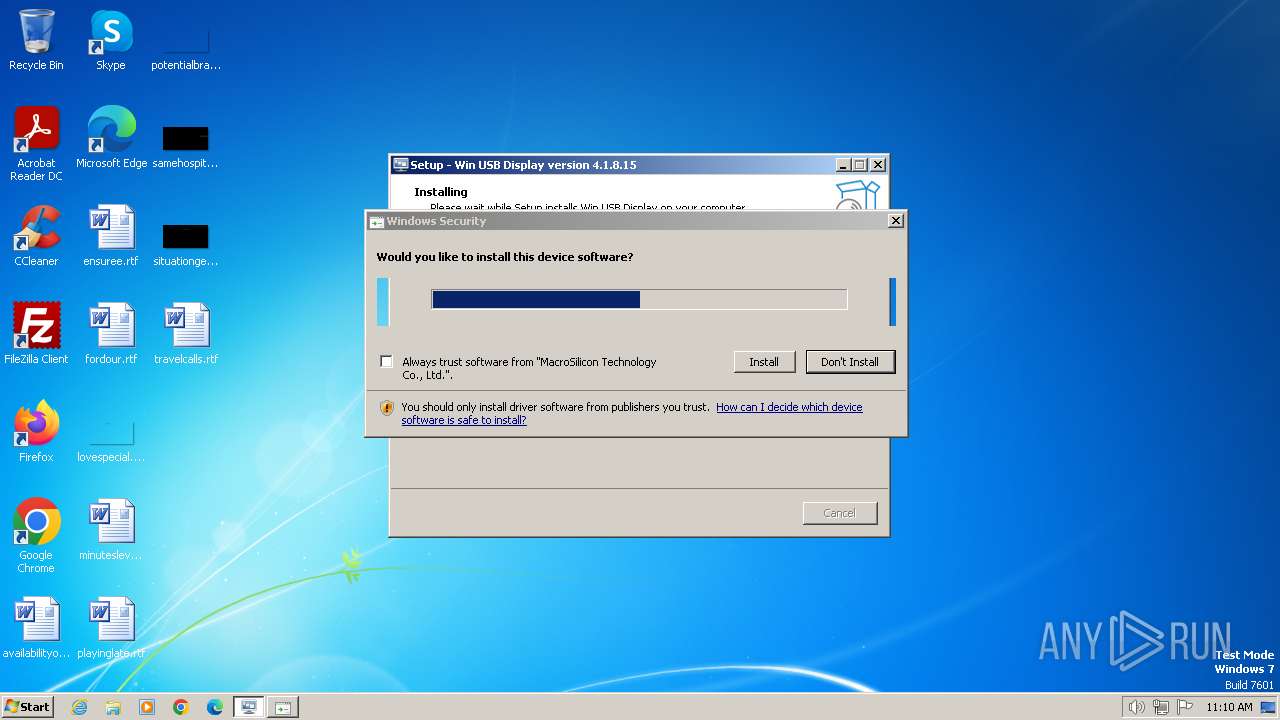Viewport: 1280px width, 720px height.
Task: Minimize the Win USB Display Setup window
Action: [x=843, y=165]
